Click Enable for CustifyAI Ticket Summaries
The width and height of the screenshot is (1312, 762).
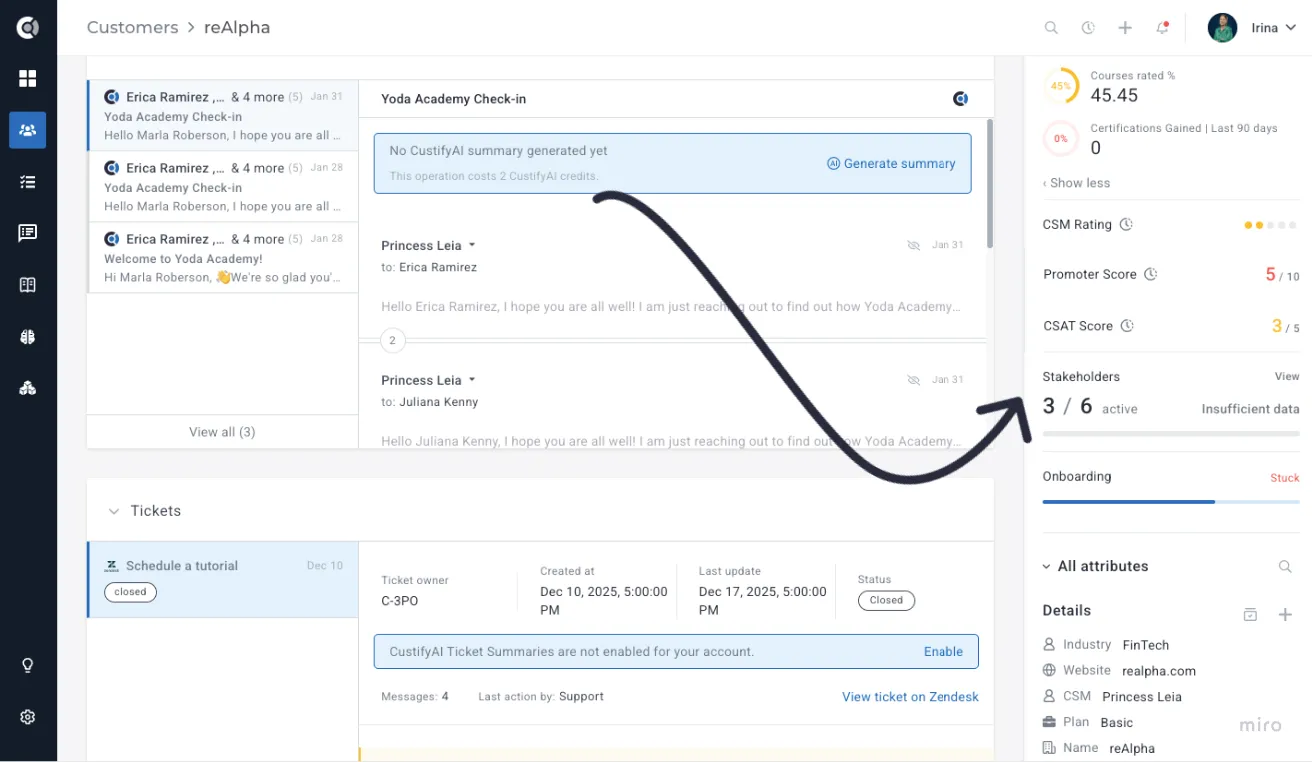[x=943, y=651]
